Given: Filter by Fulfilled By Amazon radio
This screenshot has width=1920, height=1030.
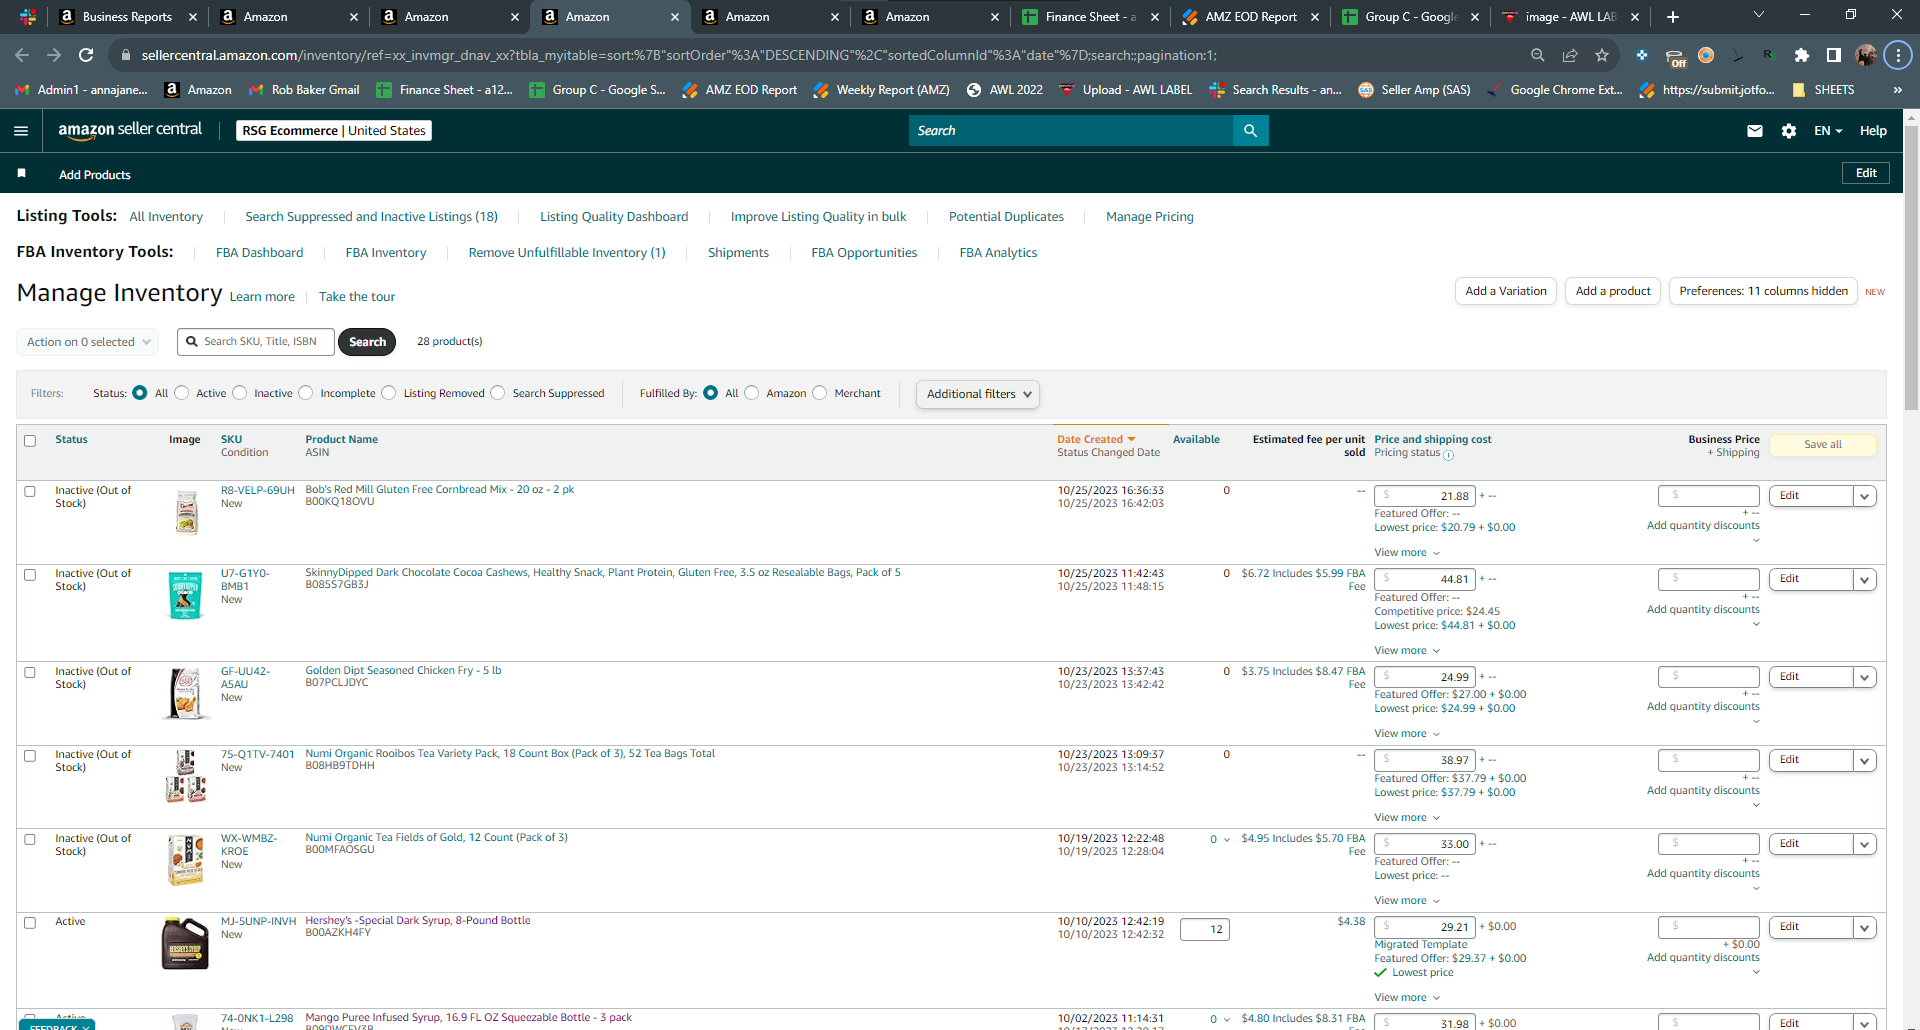Looking at the screenshot, I should coord(752,393).
